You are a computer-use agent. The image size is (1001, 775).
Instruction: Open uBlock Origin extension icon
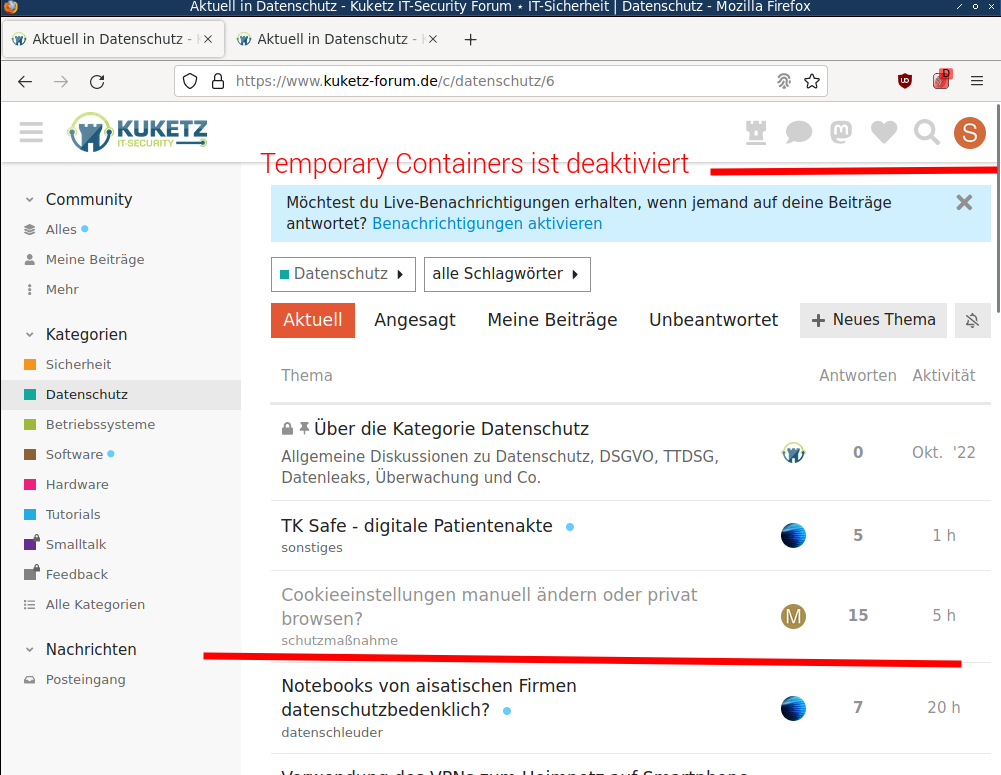pos(905,81)
